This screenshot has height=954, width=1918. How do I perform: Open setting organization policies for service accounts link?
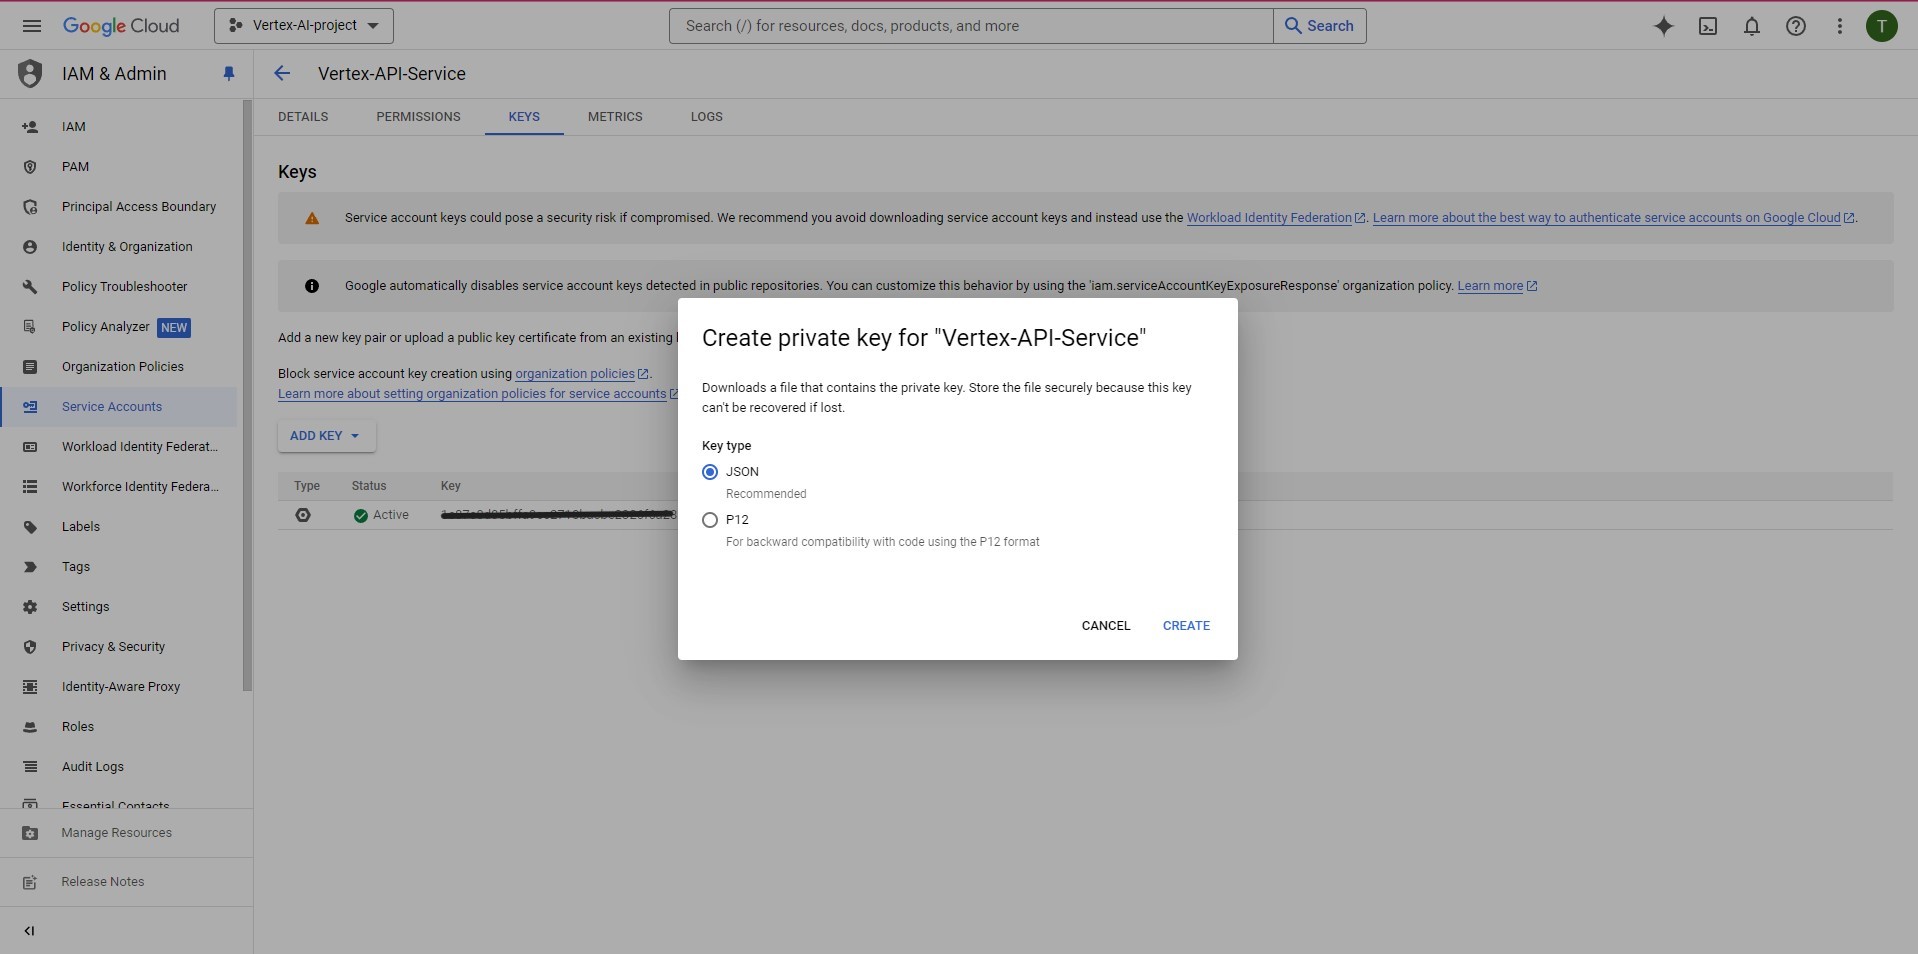pyautogui.click(x=478, y=394)
